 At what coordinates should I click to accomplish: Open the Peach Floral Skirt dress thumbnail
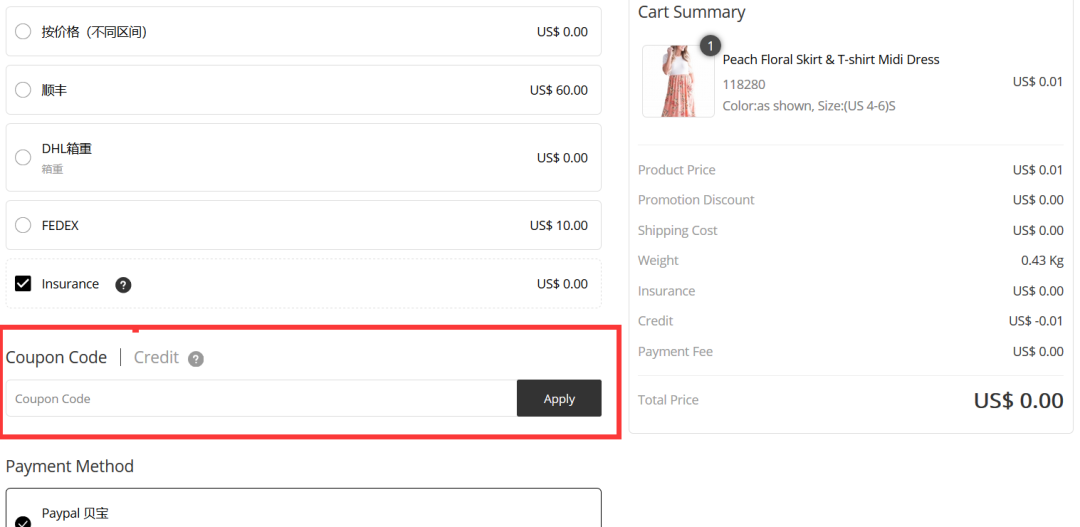(x=678, y=81)
